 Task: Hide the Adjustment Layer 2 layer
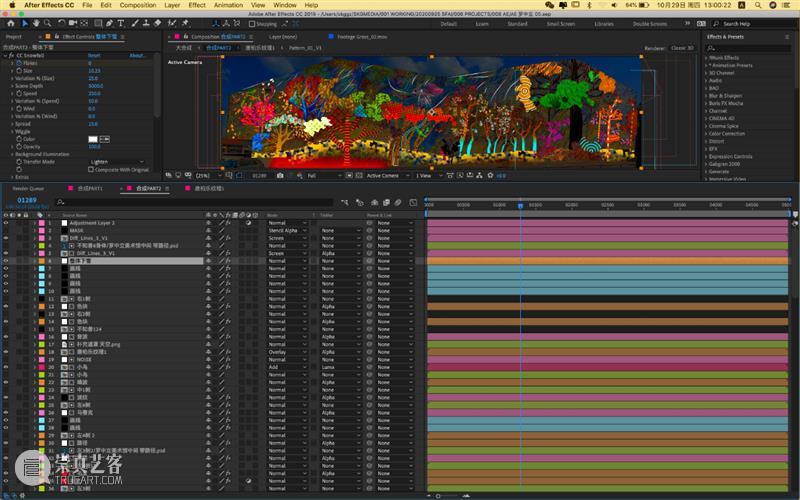point(6,223)
